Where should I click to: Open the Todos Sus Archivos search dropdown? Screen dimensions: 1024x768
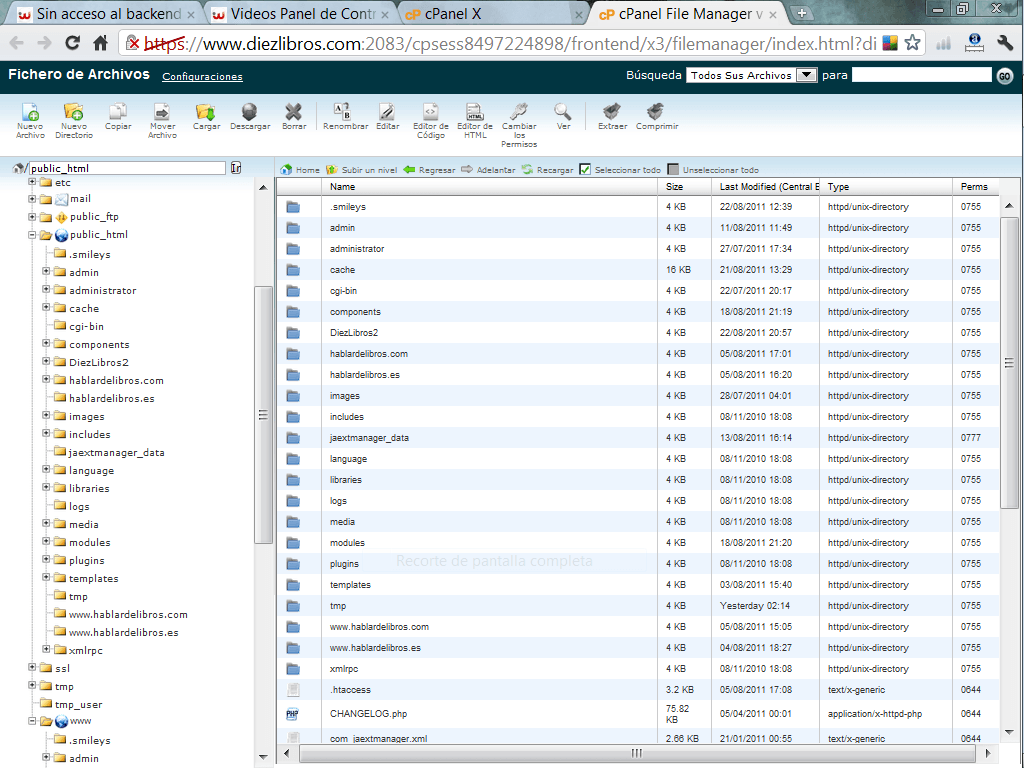click(751, 75)
